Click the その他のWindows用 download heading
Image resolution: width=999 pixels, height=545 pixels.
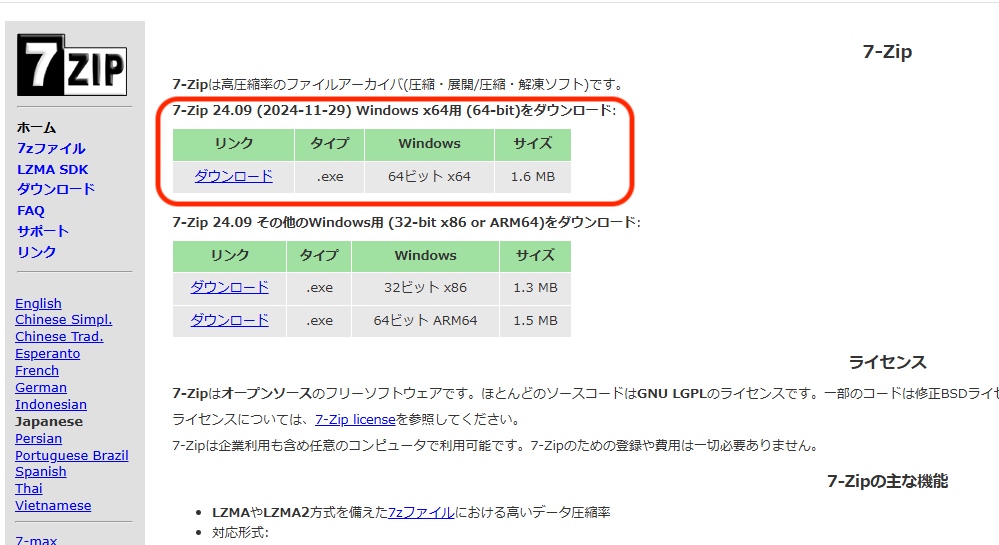pos(406,222)
